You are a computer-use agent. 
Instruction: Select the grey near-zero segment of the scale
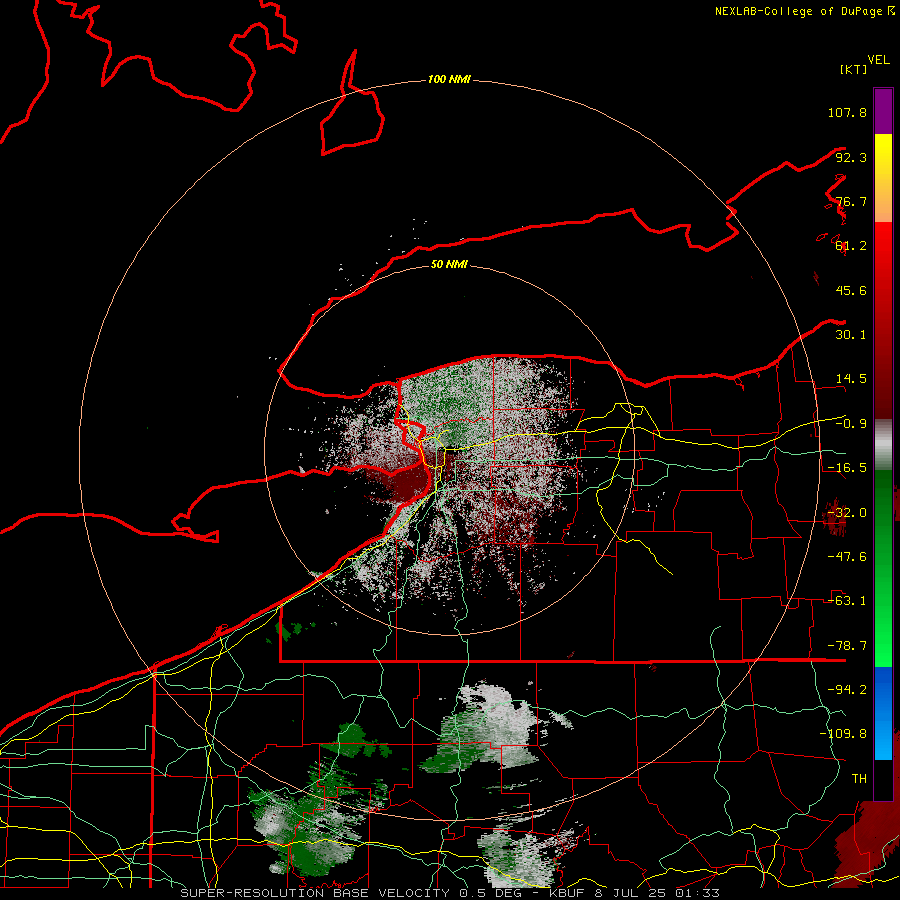883,445
